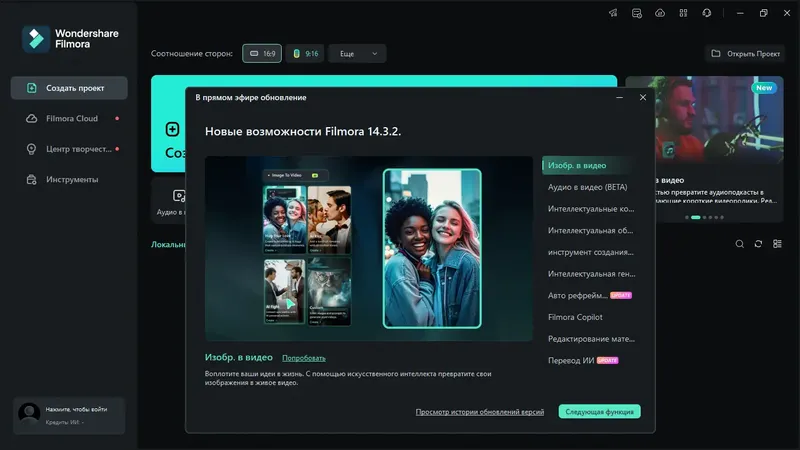The image size is (800, 450).
Task: Open the apps grid icon in top bar
Action: (683, 13)
